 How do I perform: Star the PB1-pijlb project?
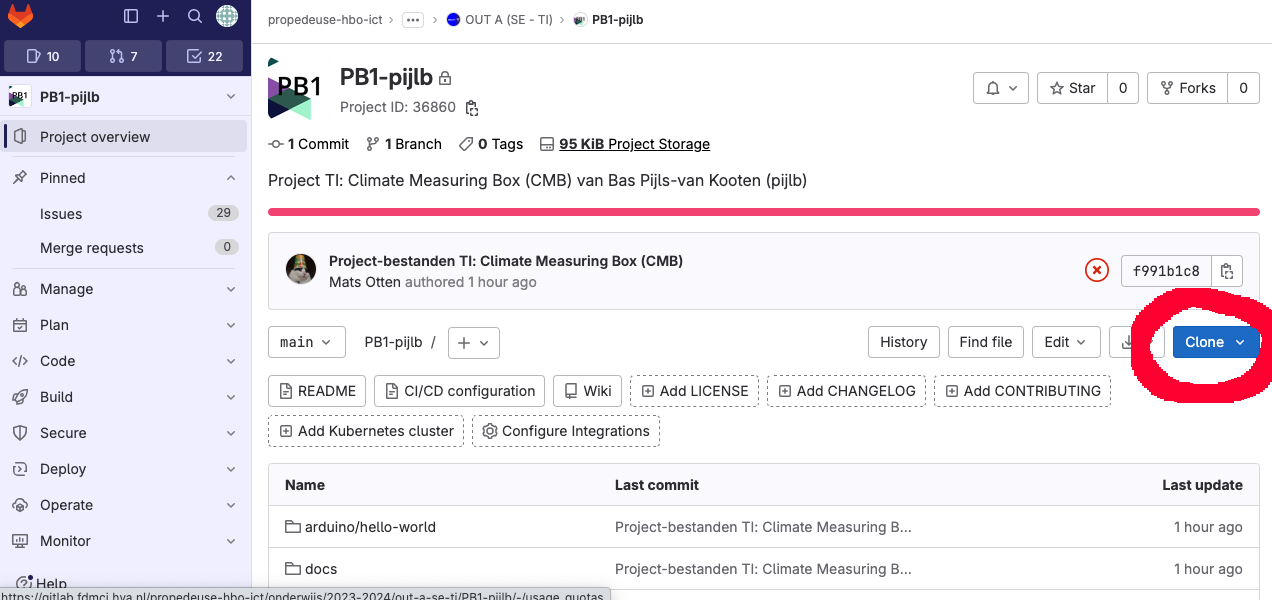point(1072,88)
